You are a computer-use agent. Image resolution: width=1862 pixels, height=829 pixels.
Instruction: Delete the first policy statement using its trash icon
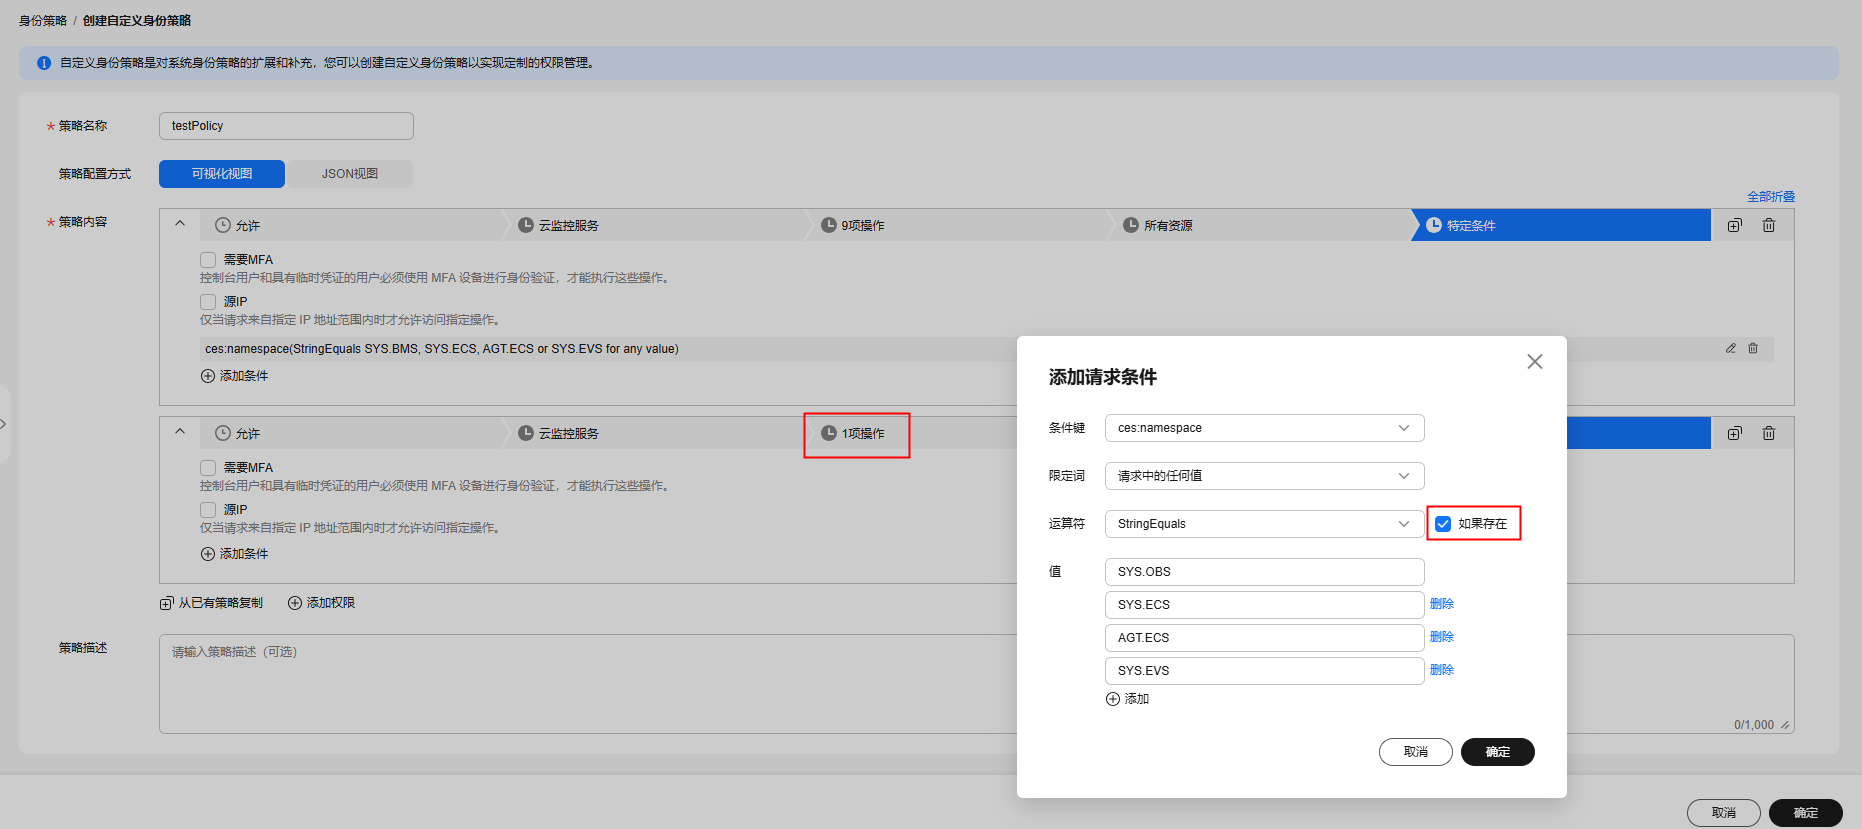point(1768,226)
